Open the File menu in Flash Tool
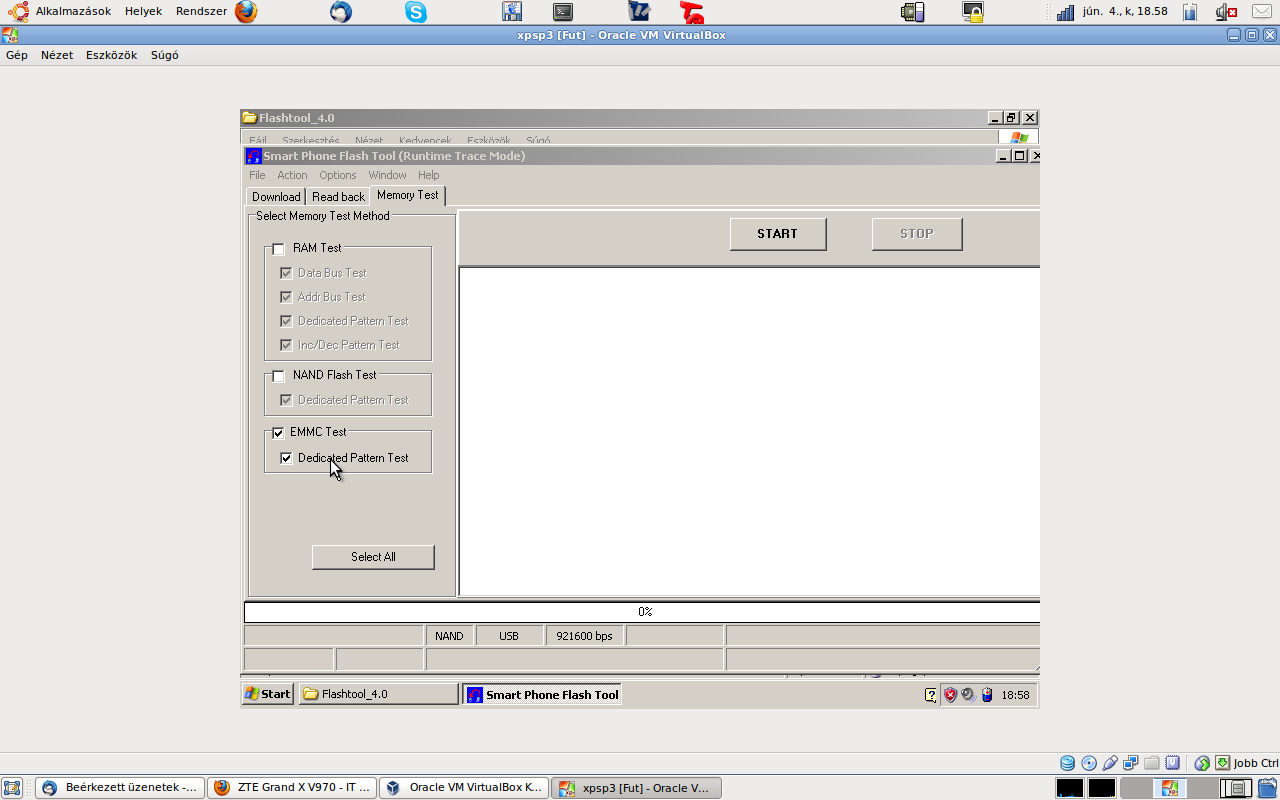This screenshot has height=800, width=1280. pos(257,175)
